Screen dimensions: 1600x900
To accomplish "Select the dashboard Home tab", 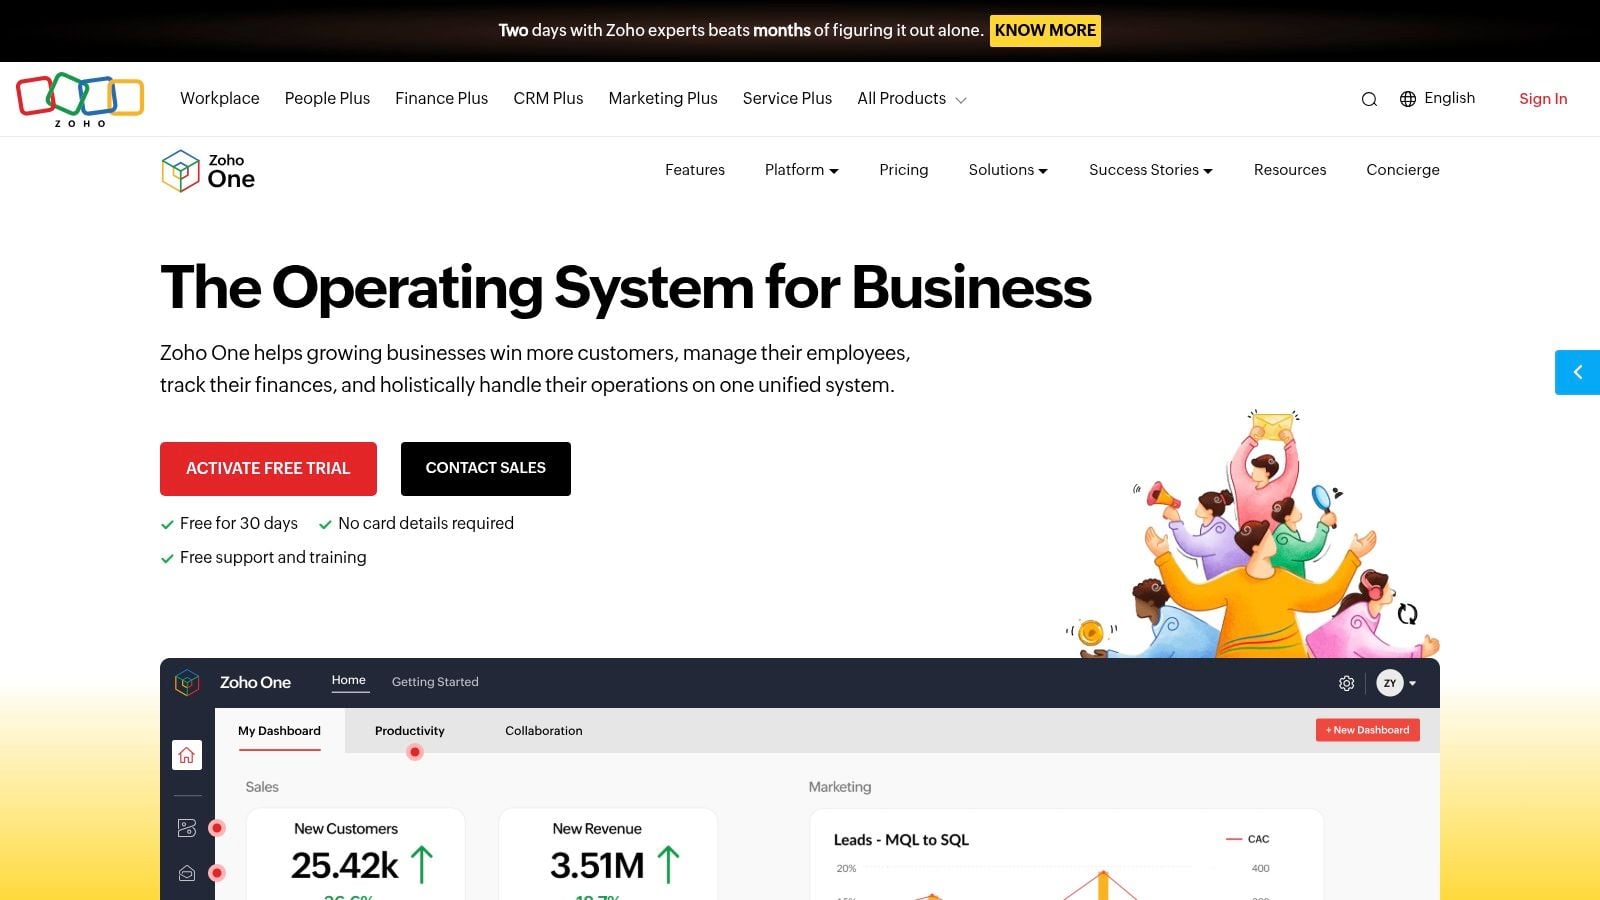I will 349,681.
